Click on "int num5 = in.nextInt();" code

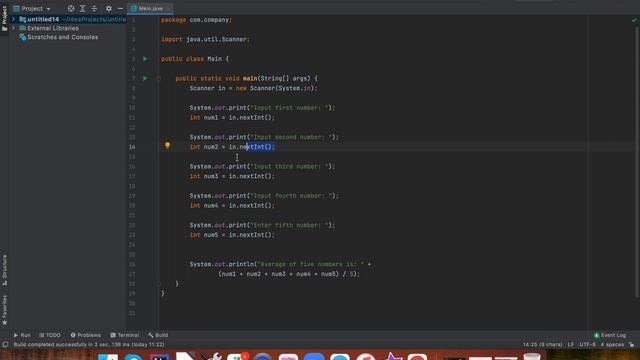tap(232, 235)
